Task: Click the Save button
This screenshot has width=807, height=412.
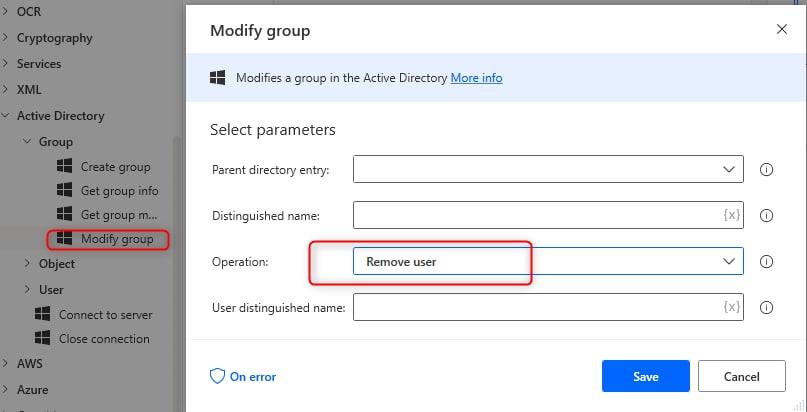Action: [x=645, y=377]
